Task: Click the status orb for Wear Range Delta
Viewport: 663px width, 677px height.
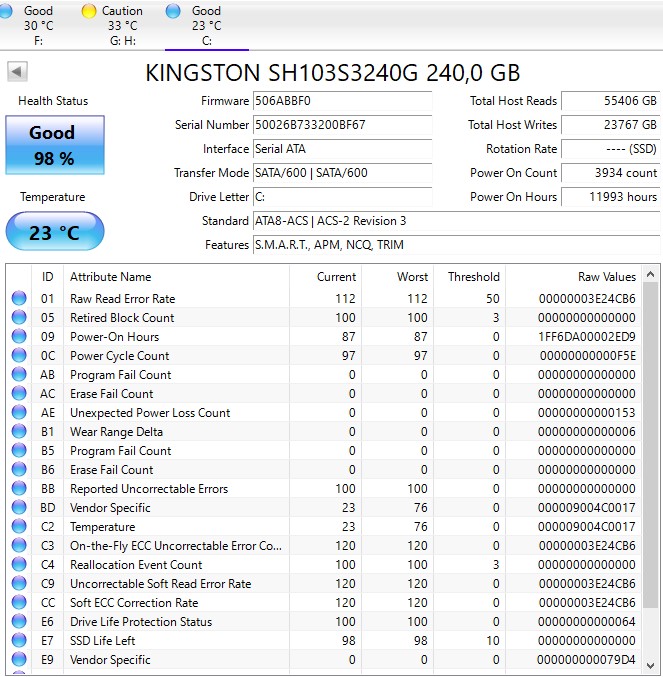Action: (19, 432)
